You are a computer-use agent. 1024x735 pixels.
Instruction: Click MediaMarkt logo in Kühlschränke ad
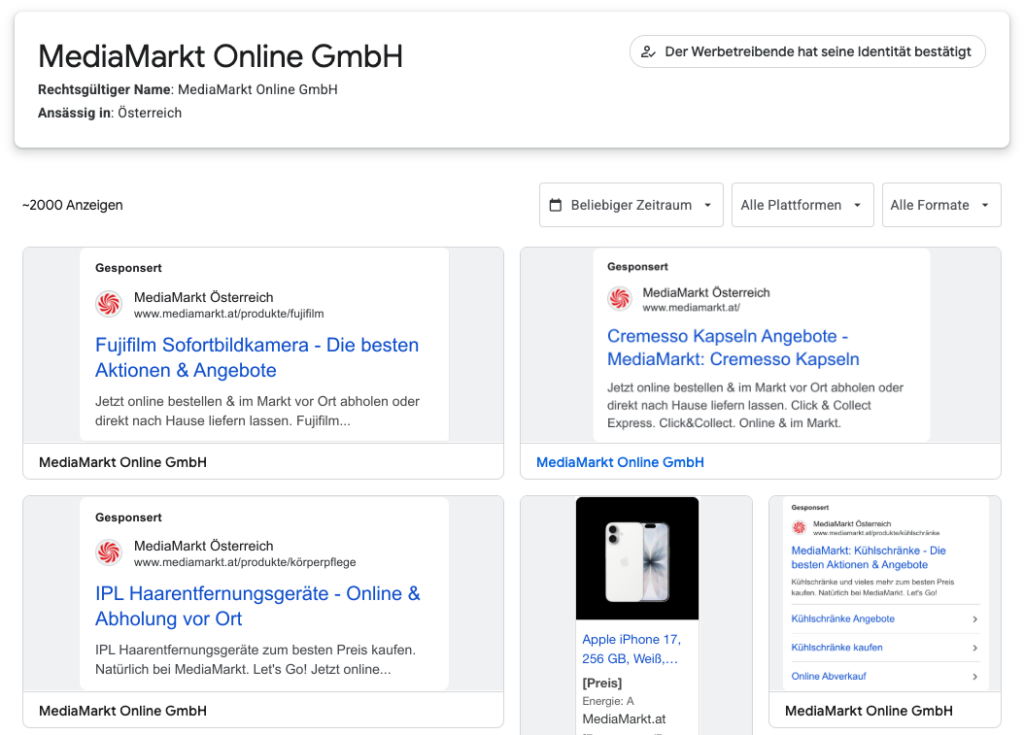pos(799,527)
